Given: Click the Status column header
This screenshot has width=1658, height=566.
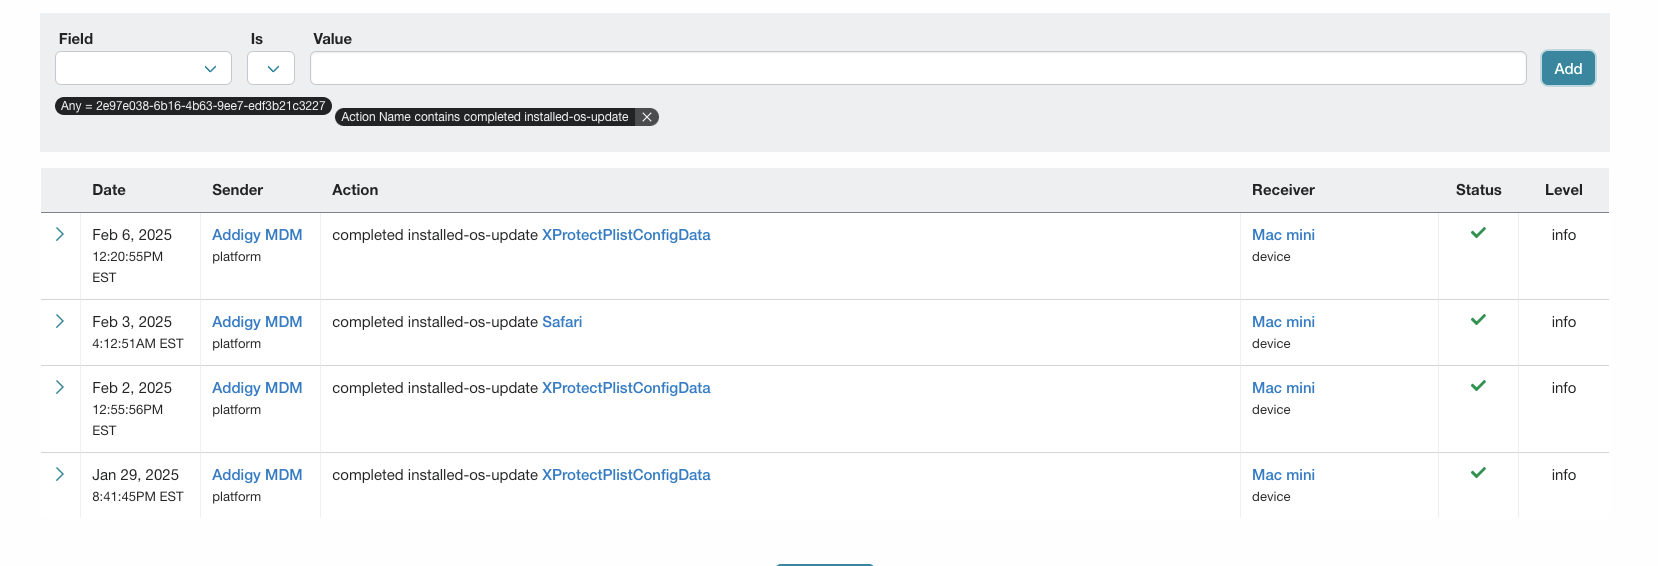Looking at the screenshot, I should click(x=1478, y=190).
